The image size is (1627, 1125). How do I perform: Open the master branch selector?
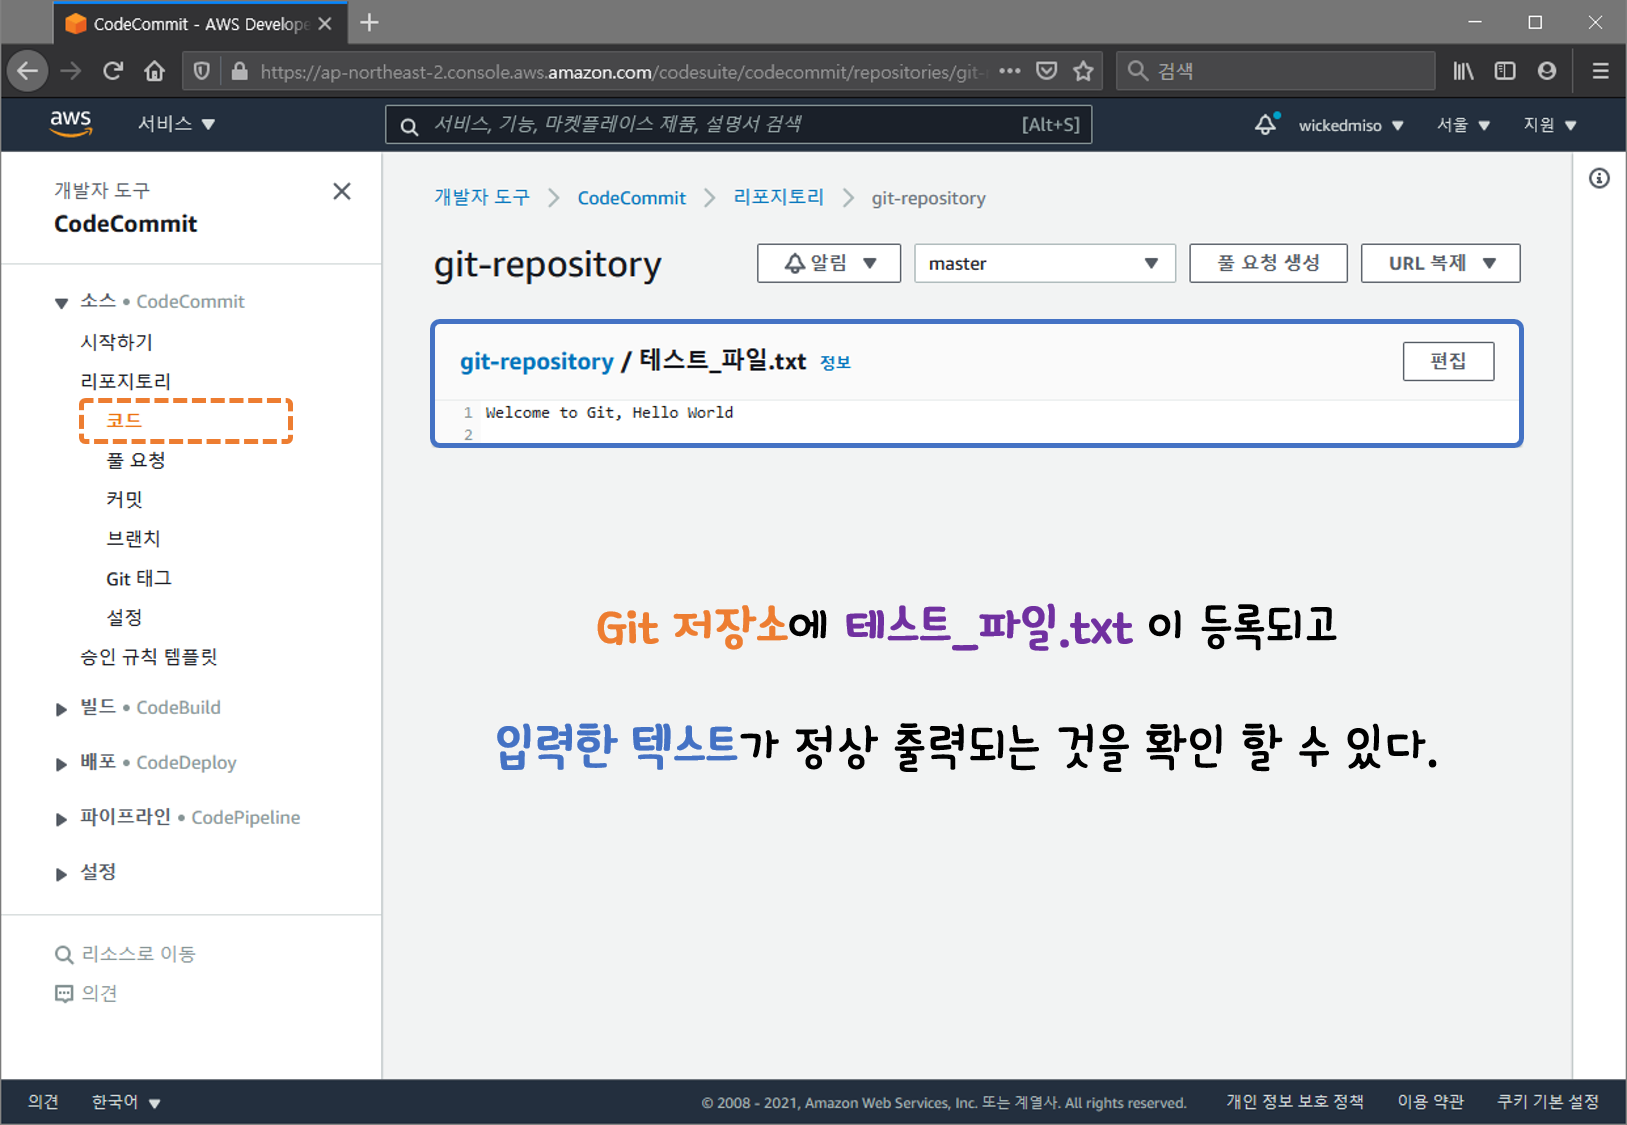[x=1045, y=263]
